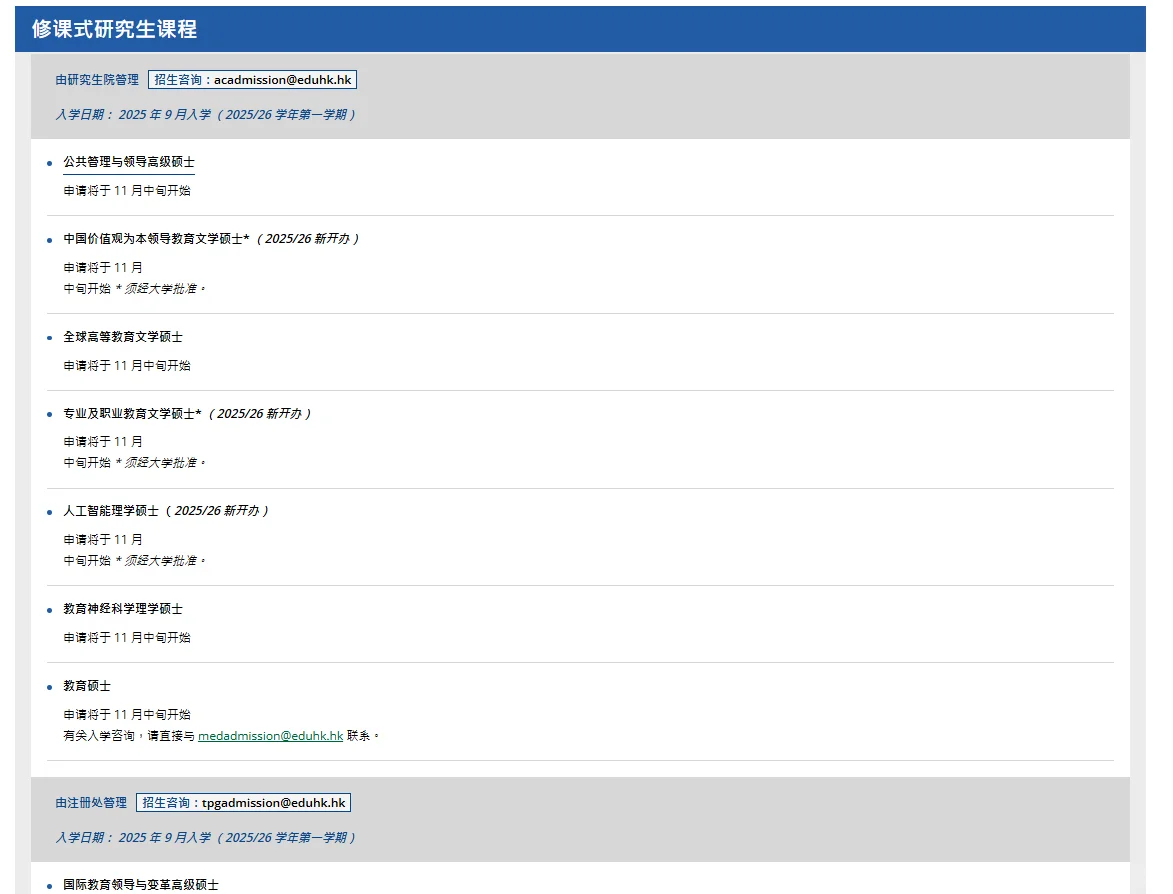Viewport: 1173px width, 894px height.
Task: Click 须经大学批准 note under 人工智能理学硕士
Action: pyautogui.click(x=160, y=561)
